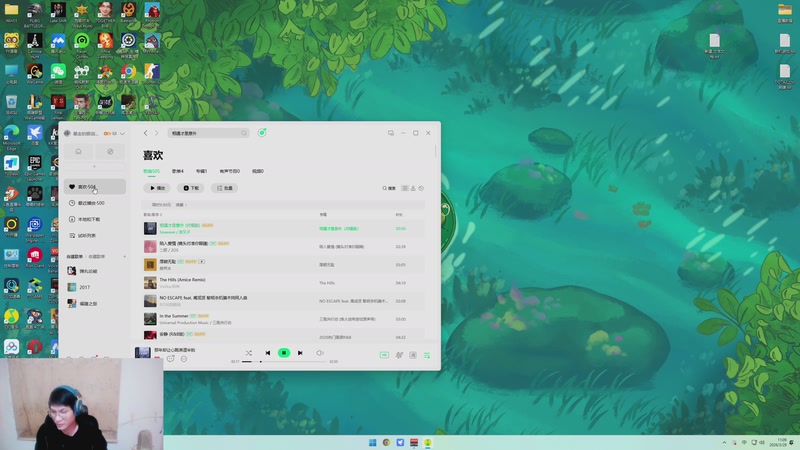Select the currently playing green song row
Screen dimensions: 800x450
pyautogui.click(x=284, y=229)
